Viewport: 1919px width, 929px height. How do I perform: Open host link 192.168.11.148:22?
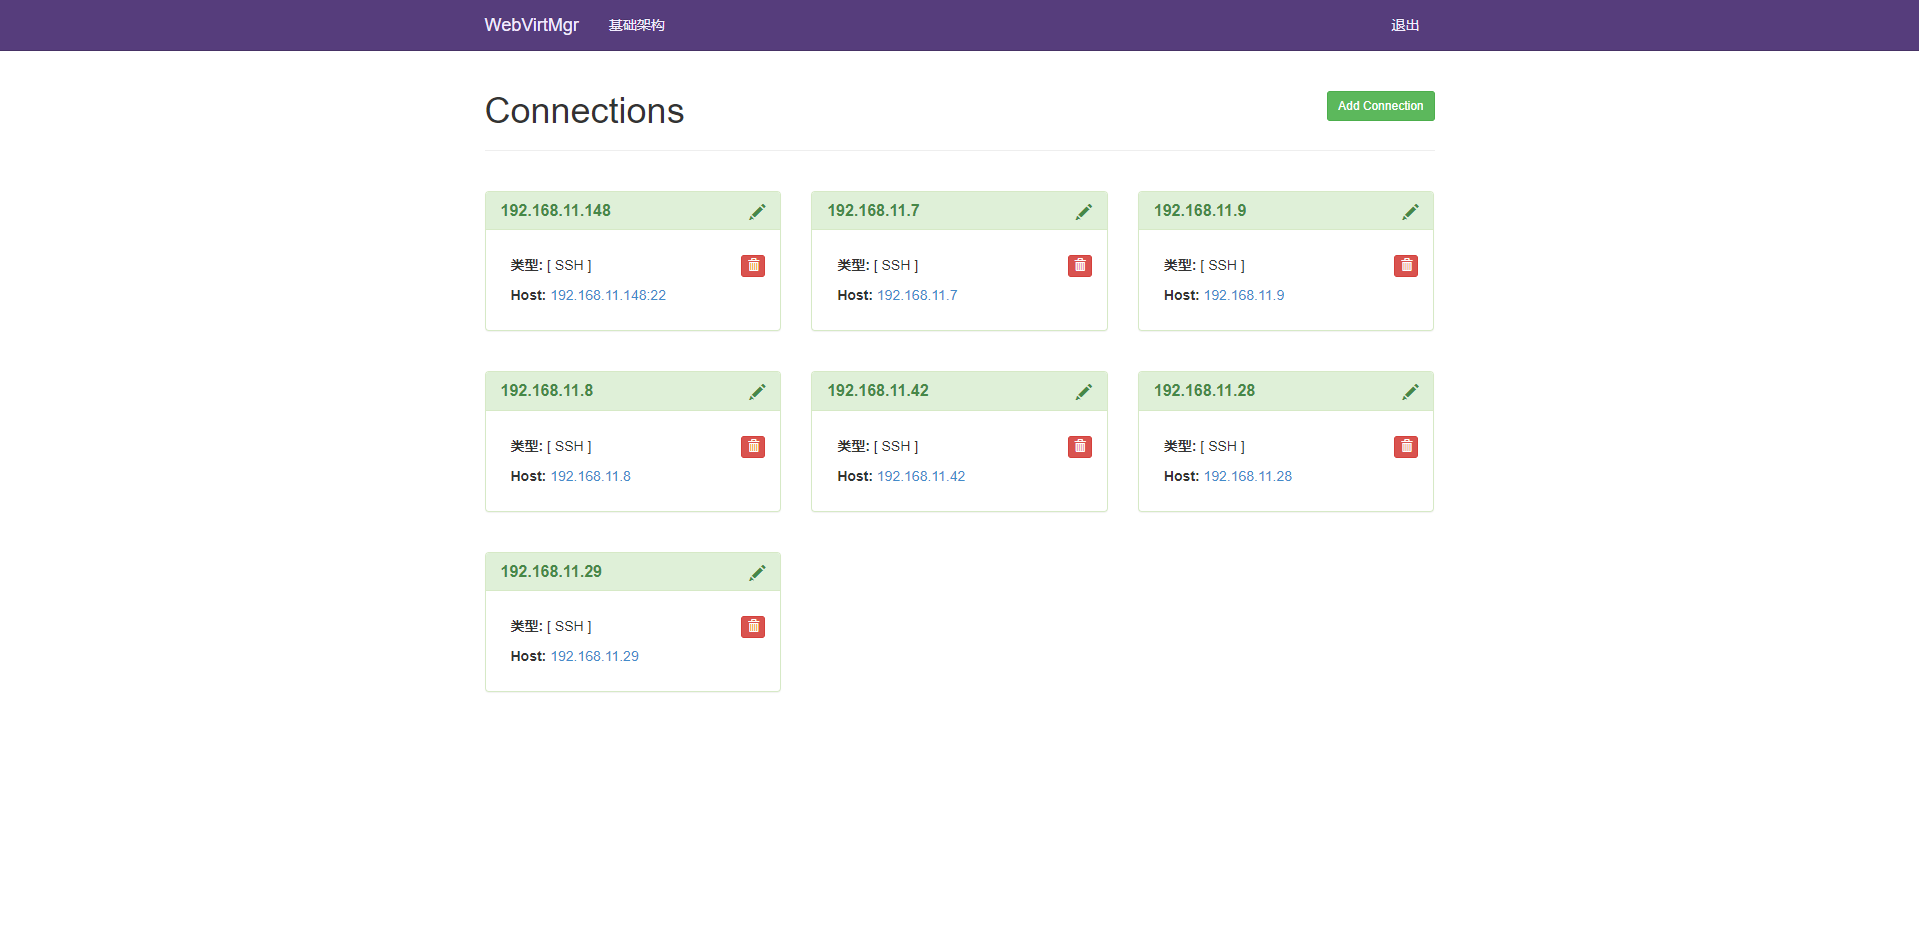pos(608,296)
